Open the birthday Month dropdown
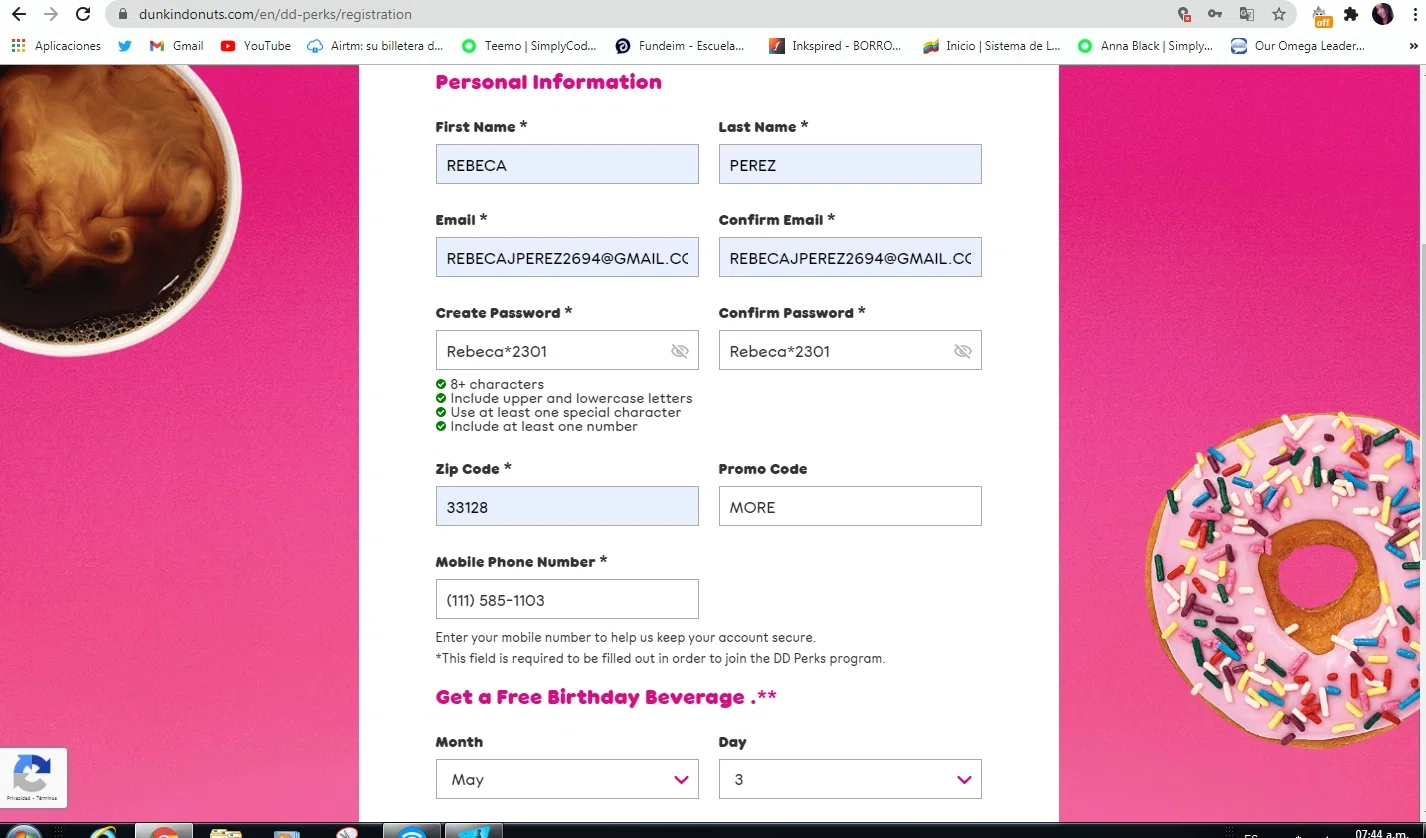This screenshot has height=838, width=1426. (x=567, y=779)
